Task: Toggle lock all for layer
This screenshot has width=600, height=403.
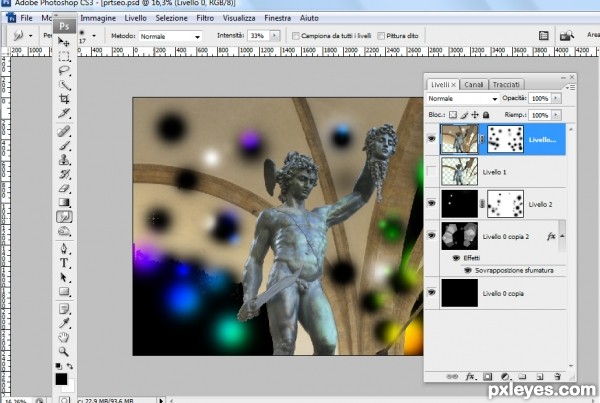Action: [486, 115]
